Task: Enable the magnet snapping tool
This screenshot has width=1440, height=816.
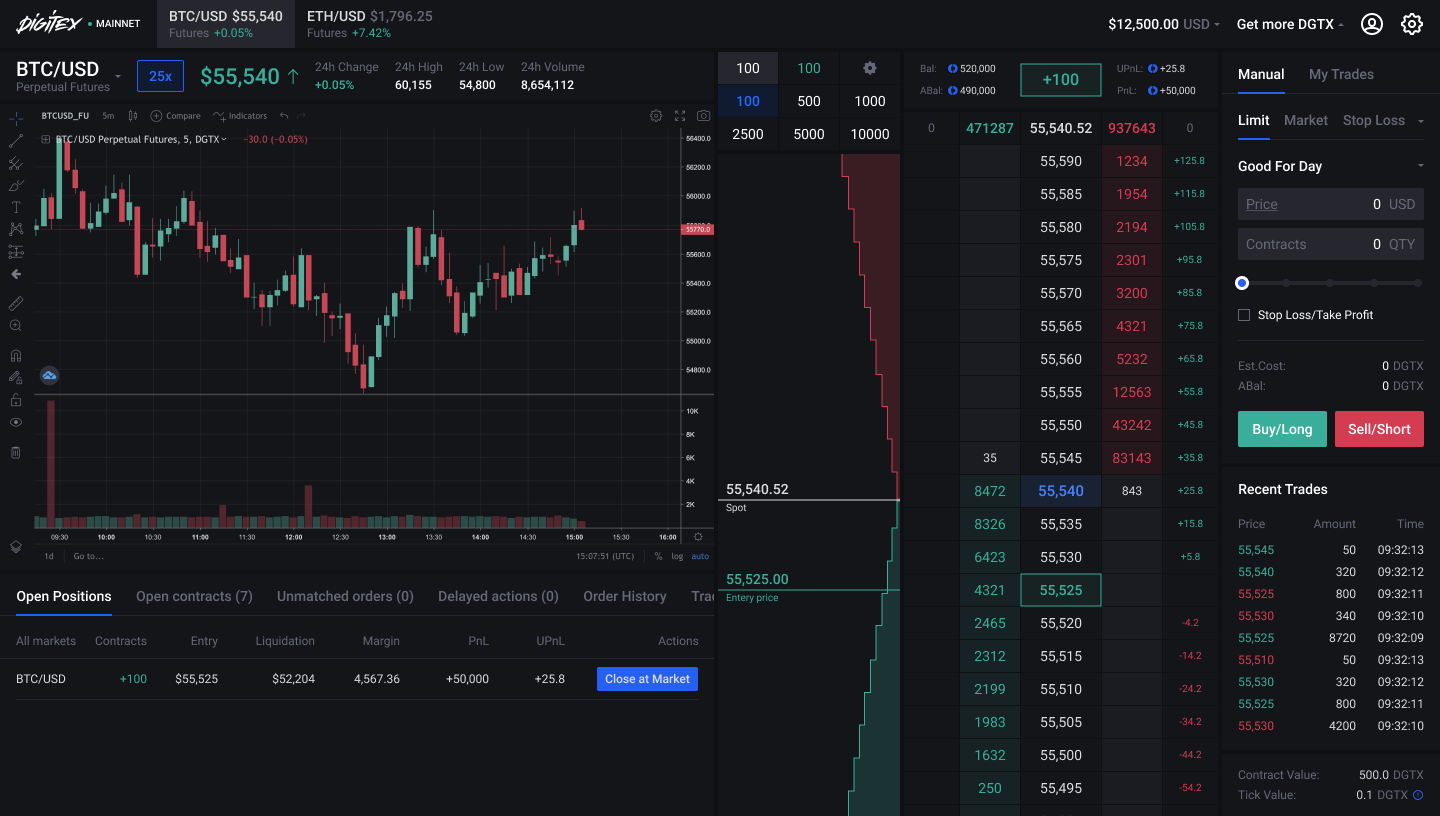Action: (x=15, y=356)
